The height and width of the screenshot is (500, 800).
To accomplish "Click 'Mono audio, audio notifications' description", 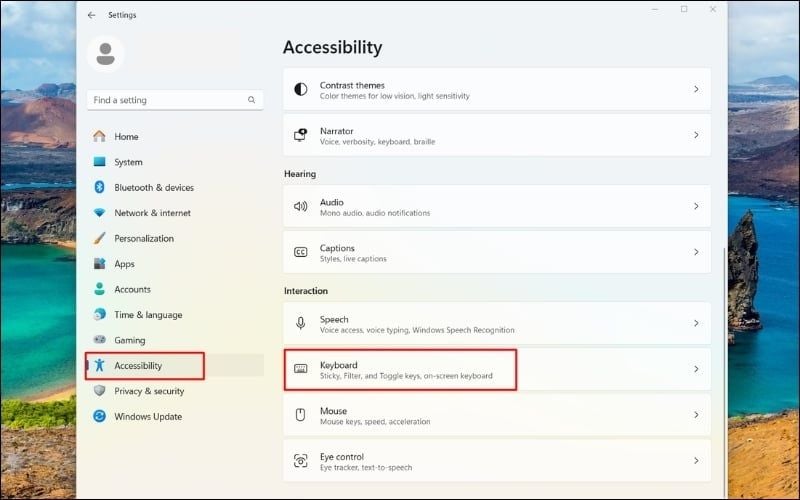I will [375, 213].
